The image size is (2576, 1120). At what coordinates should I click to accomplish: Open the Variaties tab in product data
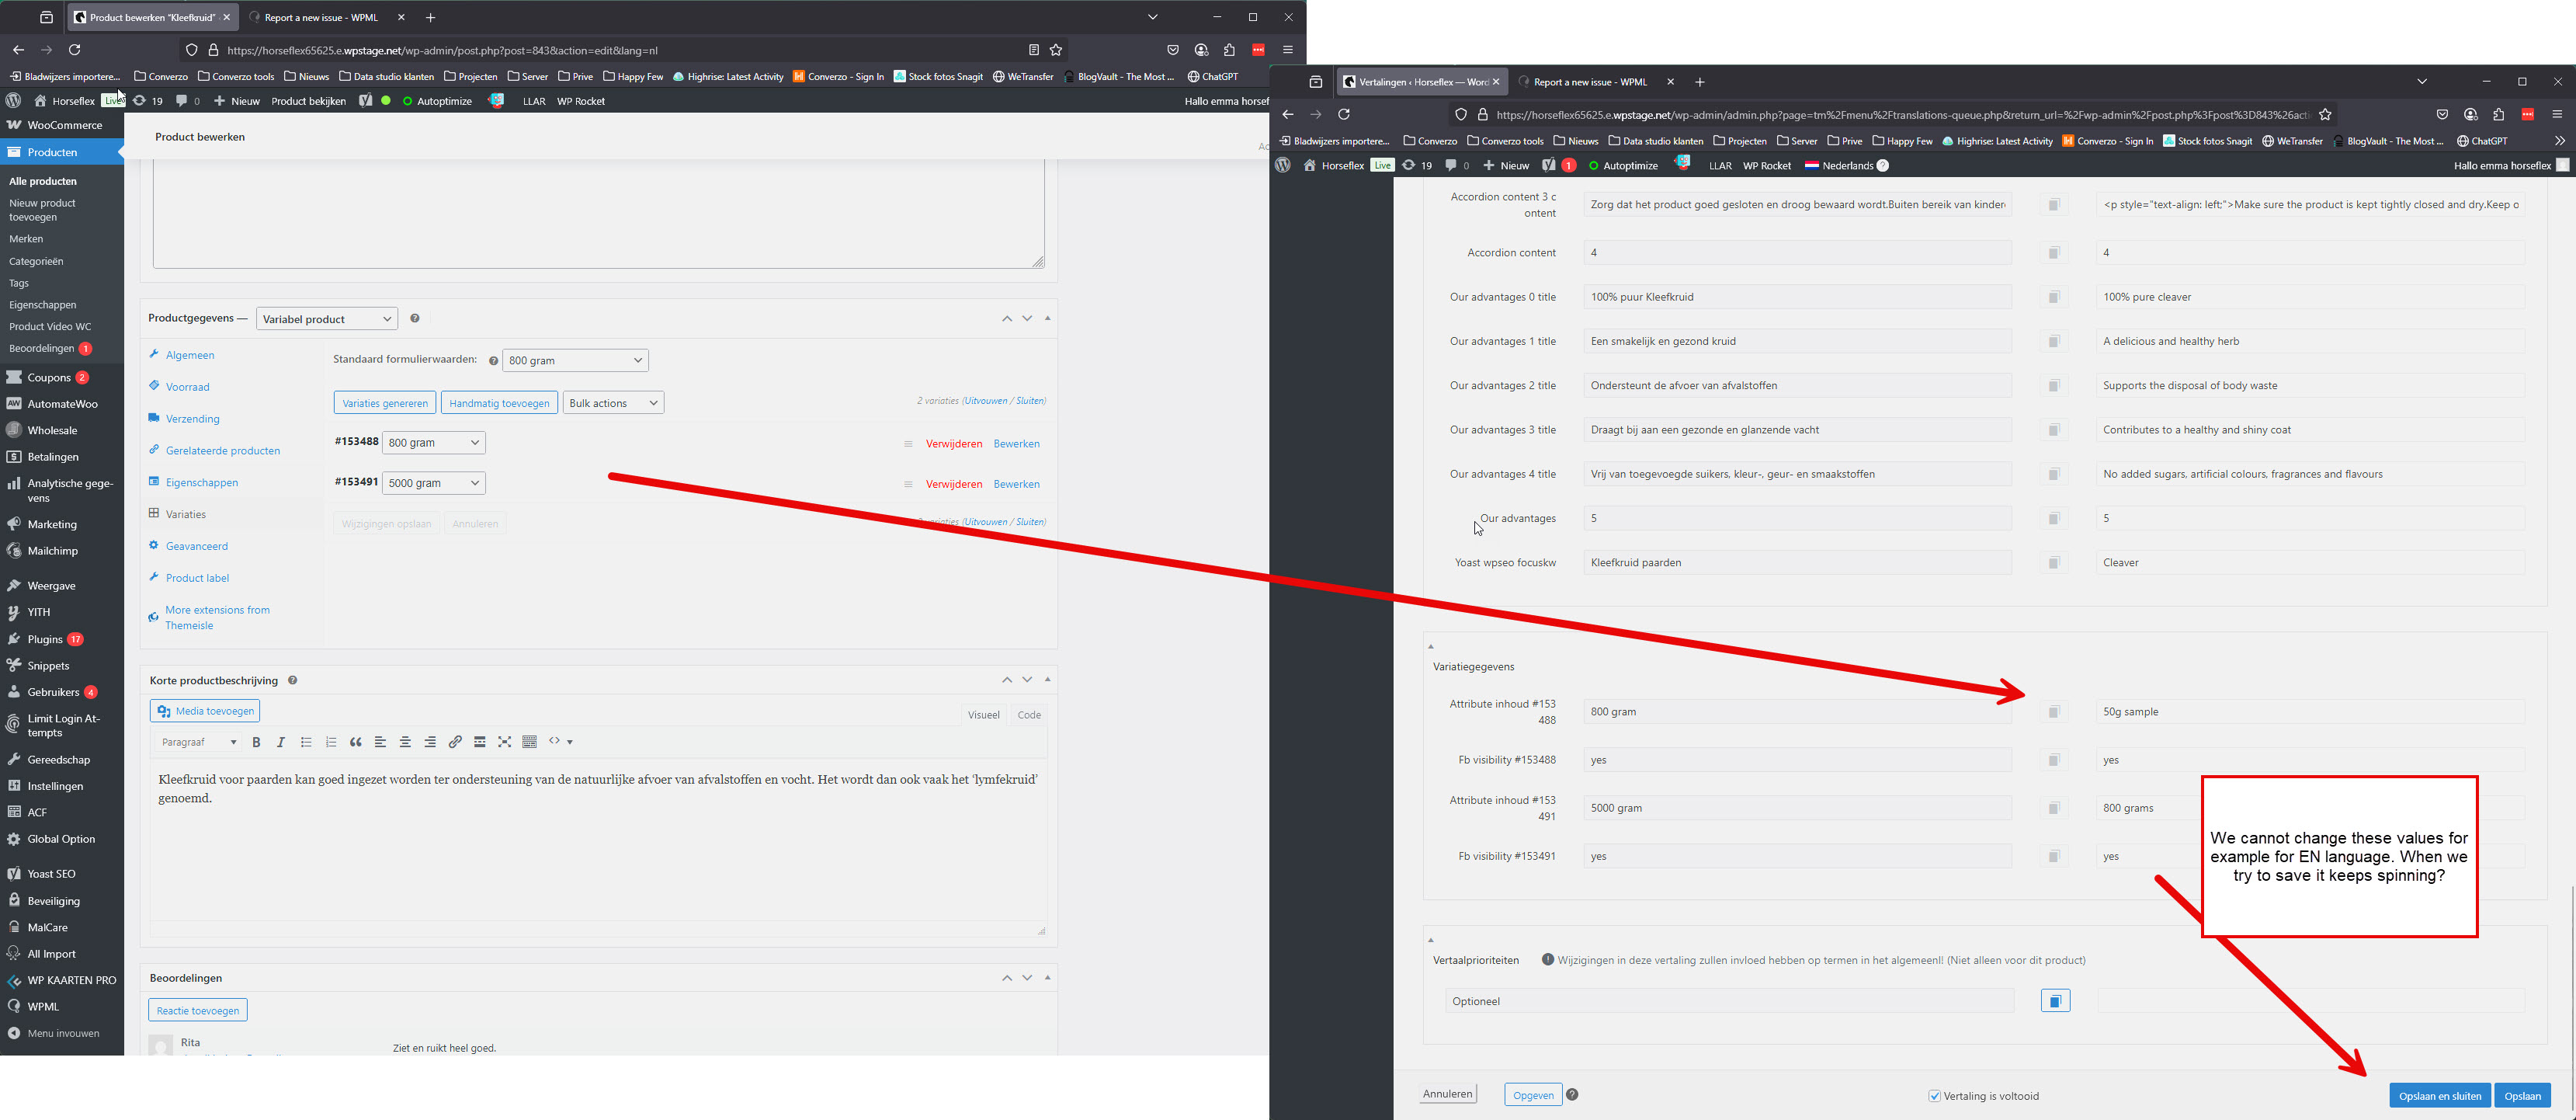pos(186,515)
